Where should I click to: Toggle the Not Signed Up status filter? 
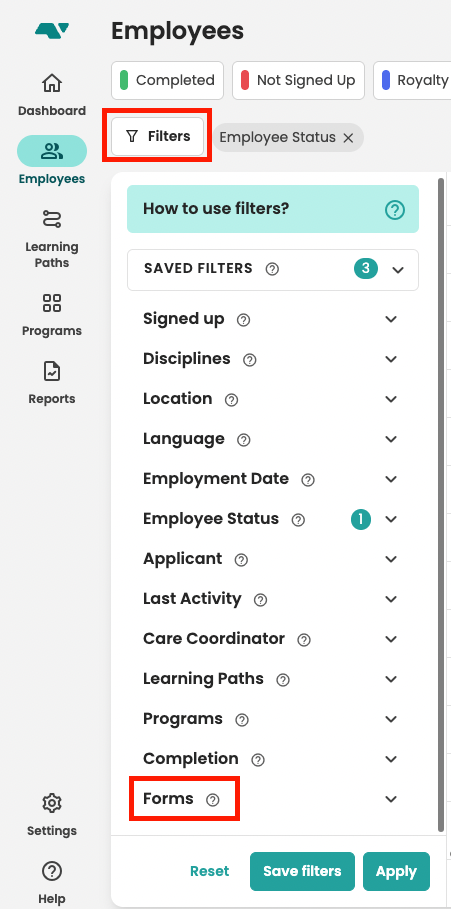coord(299,81)
